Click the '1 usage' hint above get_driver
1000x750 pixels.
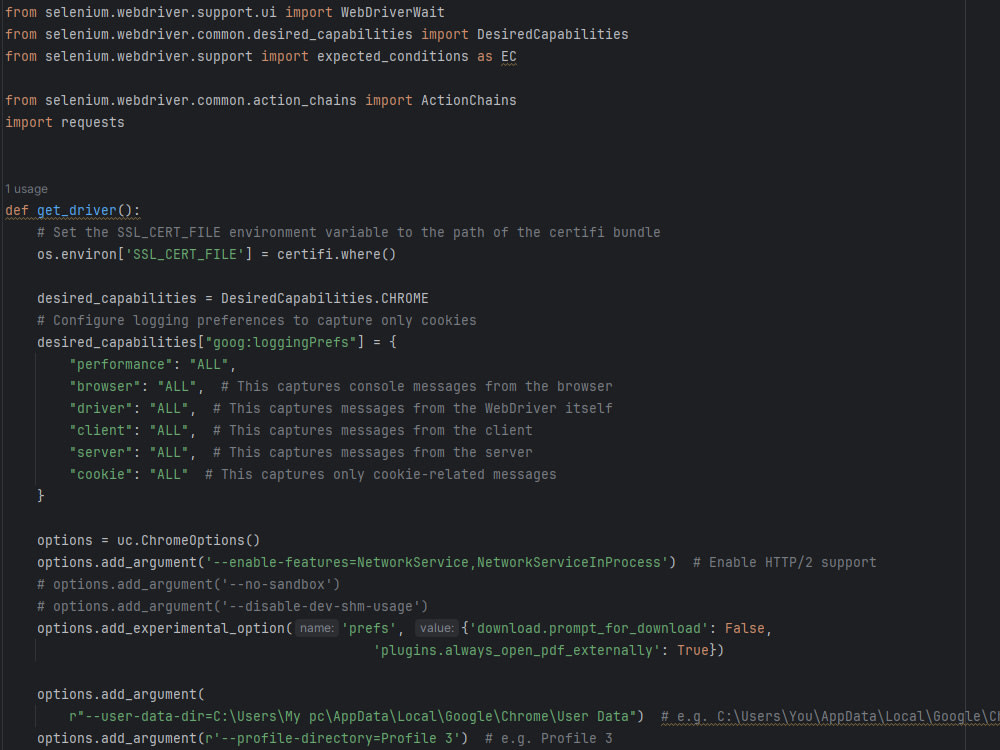tap(26, 189)
